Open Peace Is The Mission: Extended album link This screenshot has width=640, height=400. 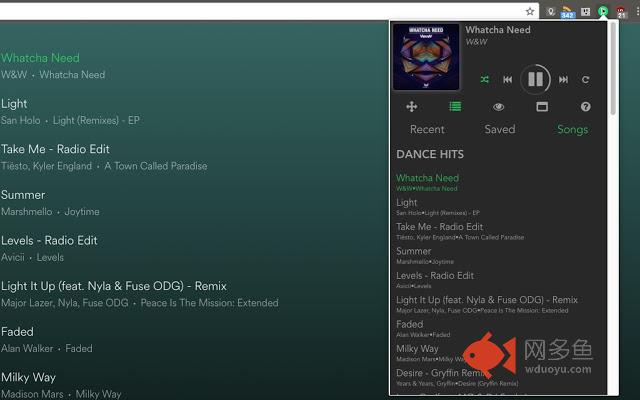(x=209, y=303)
